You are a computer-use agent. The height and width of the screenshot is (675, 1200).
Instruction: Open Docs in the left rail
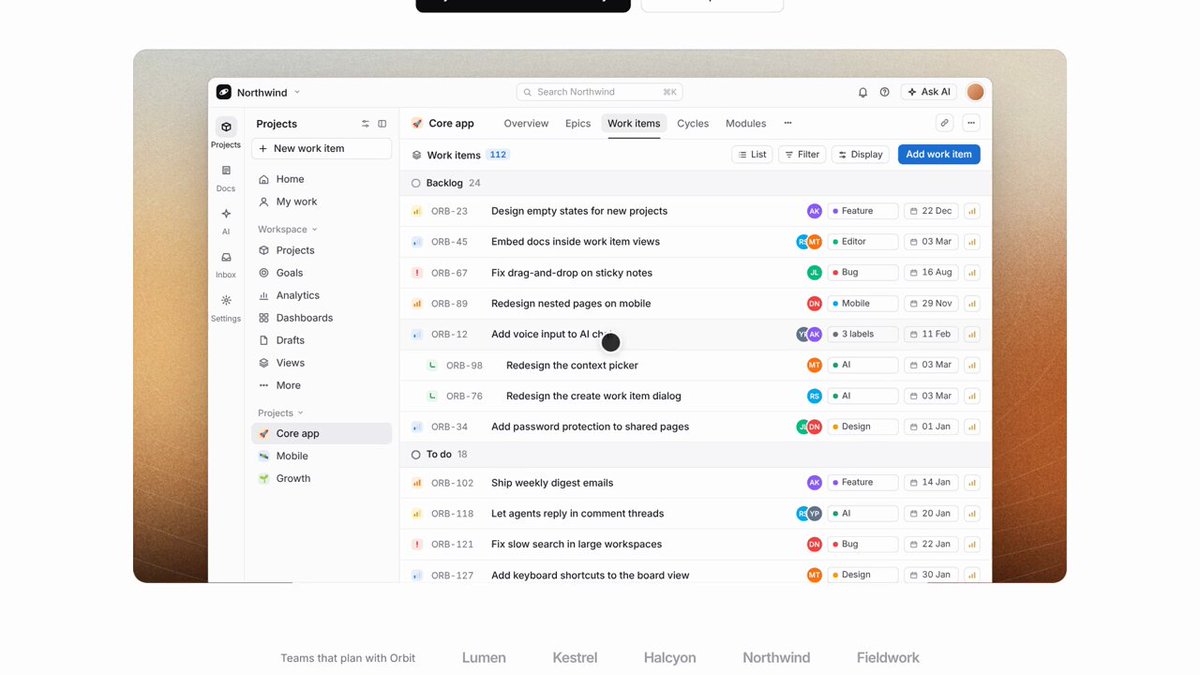click(226, 177)
